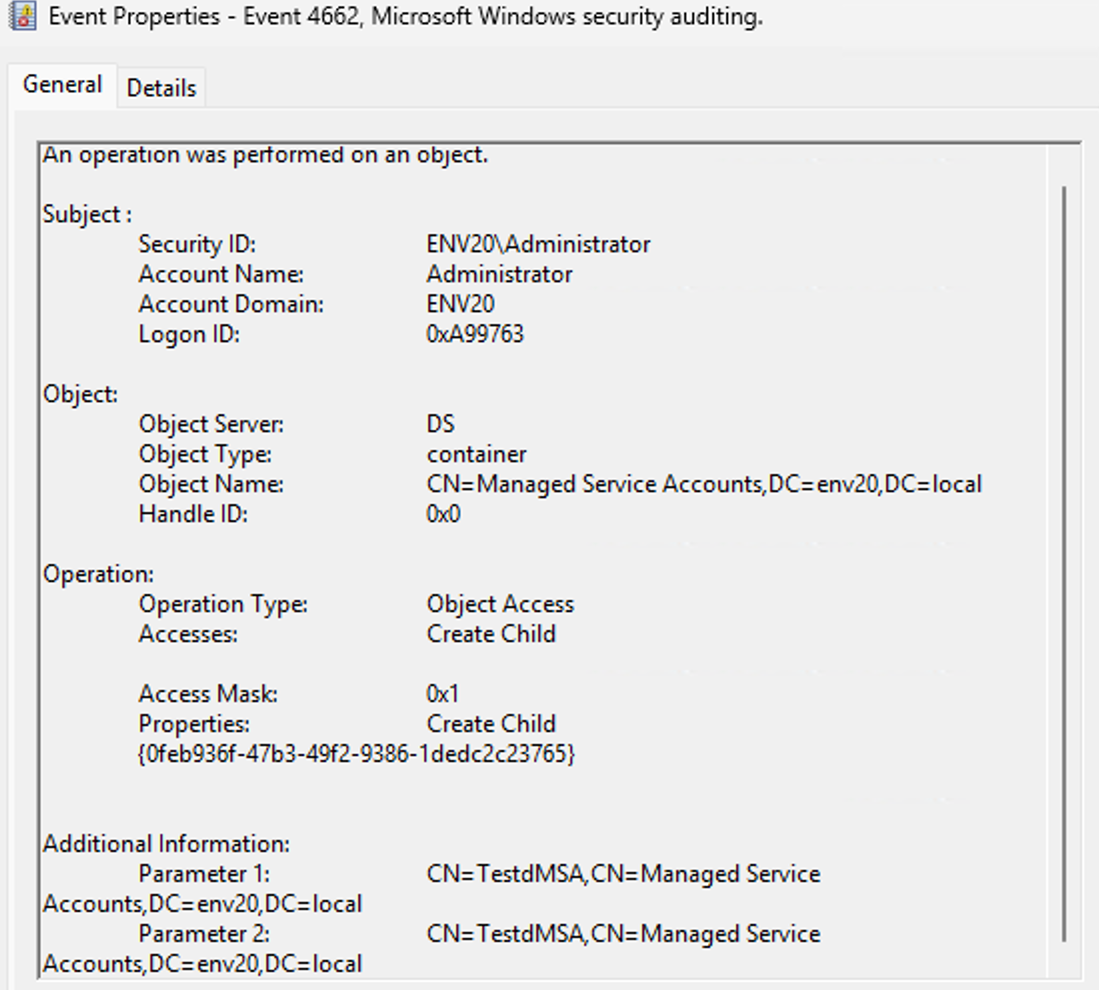This screenshot has height=990, width=1099.
Task: Click the Logon ID: label
Action: point(189,334)
